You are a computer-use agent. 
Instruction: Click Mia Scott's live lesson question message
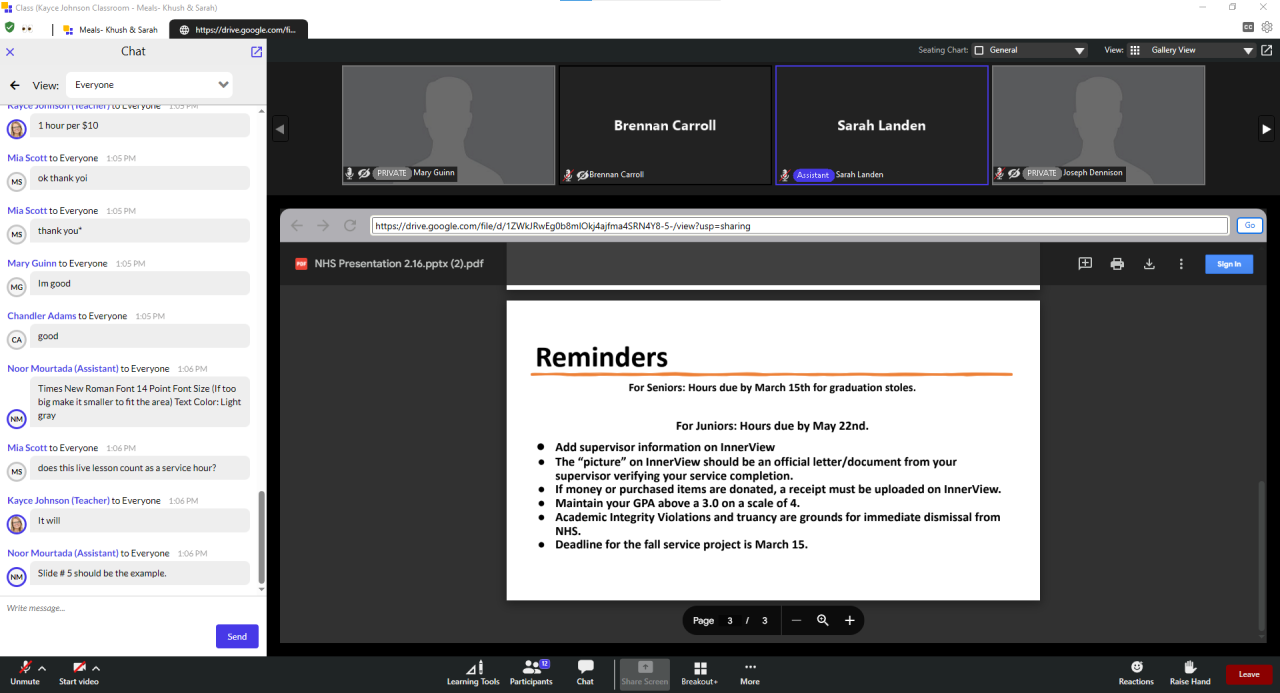140,467
